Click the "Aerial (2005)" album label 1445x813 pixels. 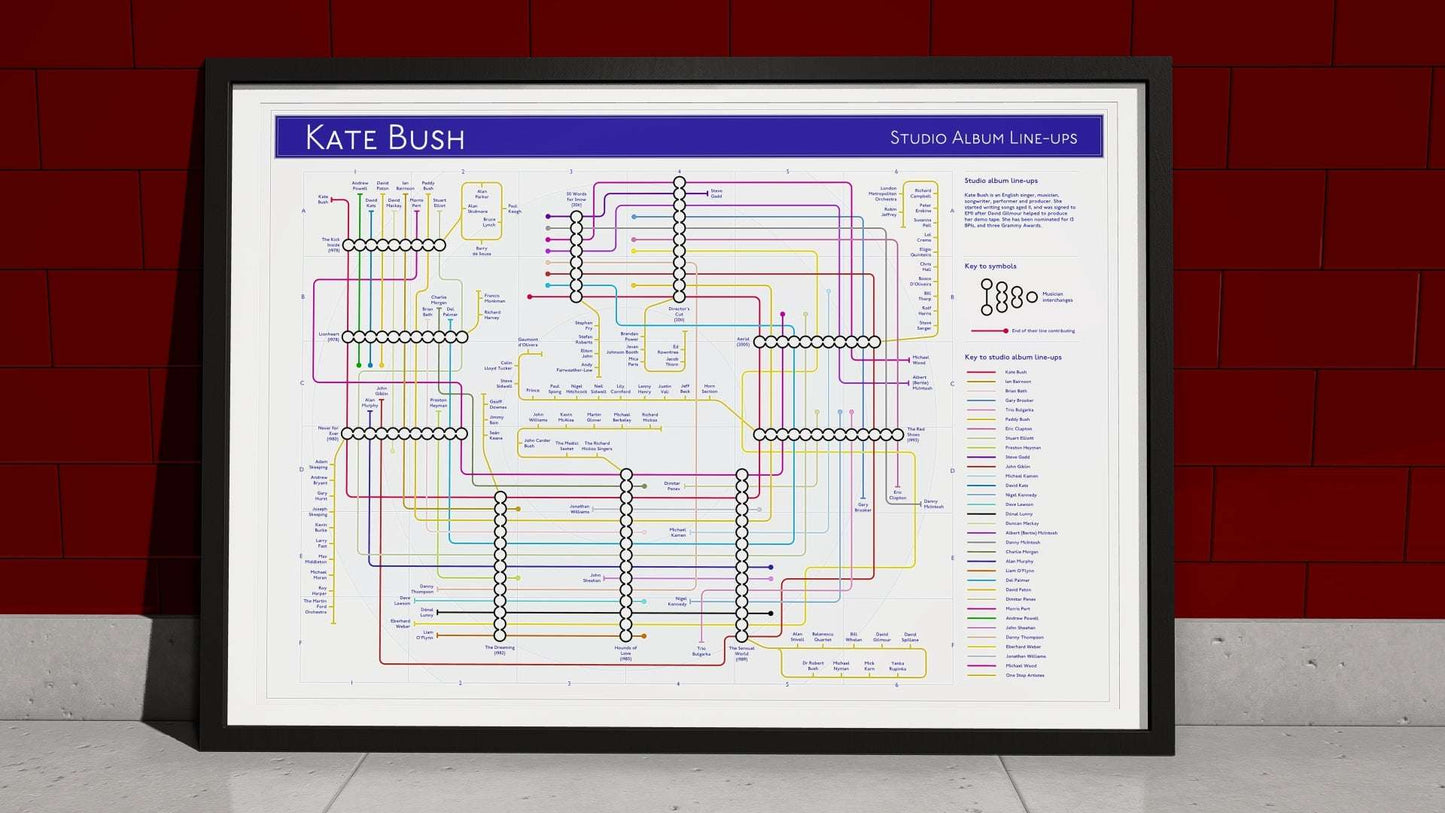coord(742,341)
